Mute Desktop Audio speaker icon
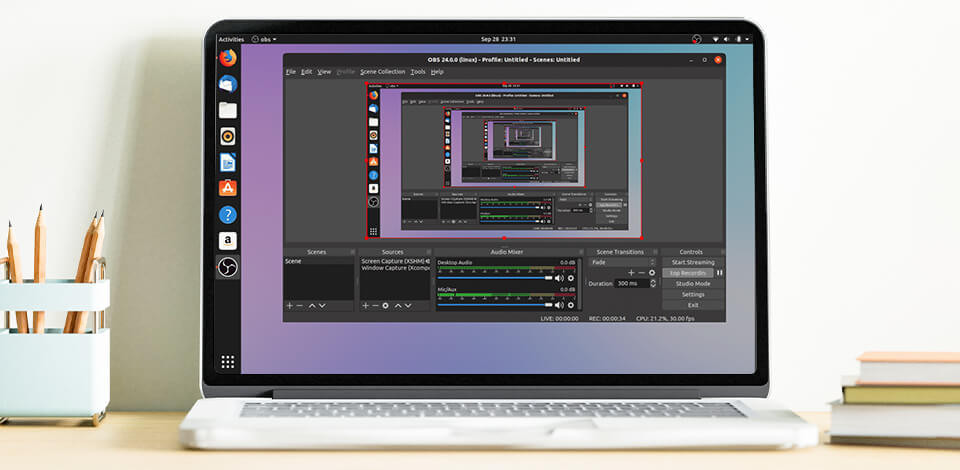This screenshot has height=470, width=960. [559, 278]
